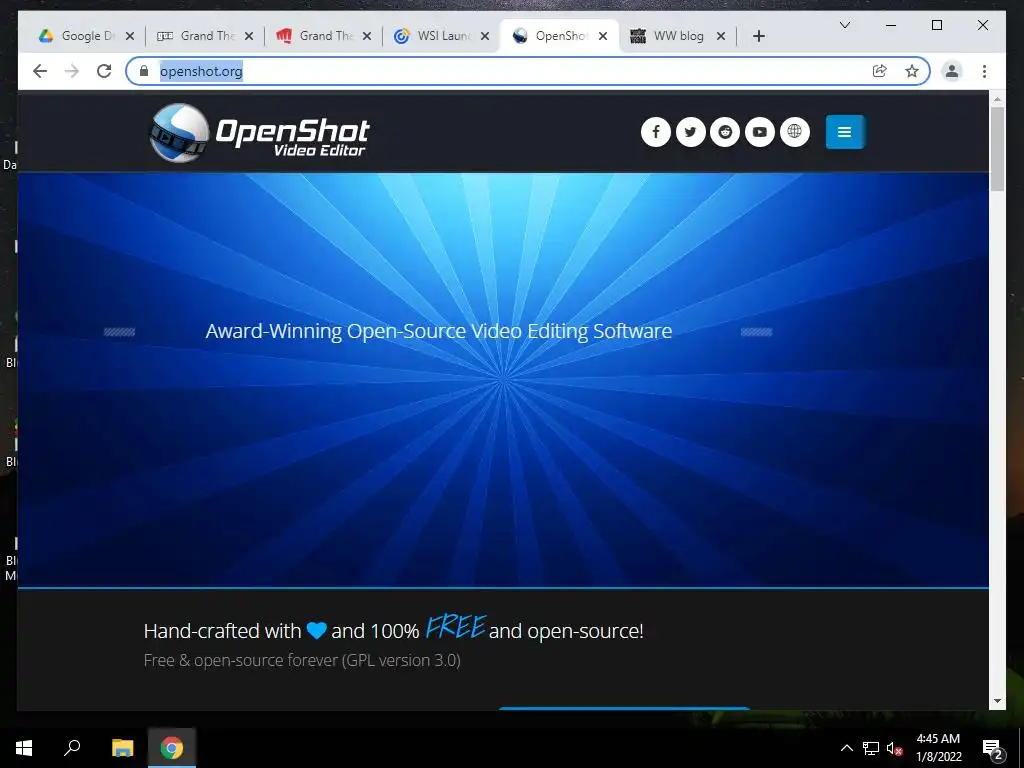Go forward in browser history
Viewport: 1024px width, 768px height.
(72, 71)
